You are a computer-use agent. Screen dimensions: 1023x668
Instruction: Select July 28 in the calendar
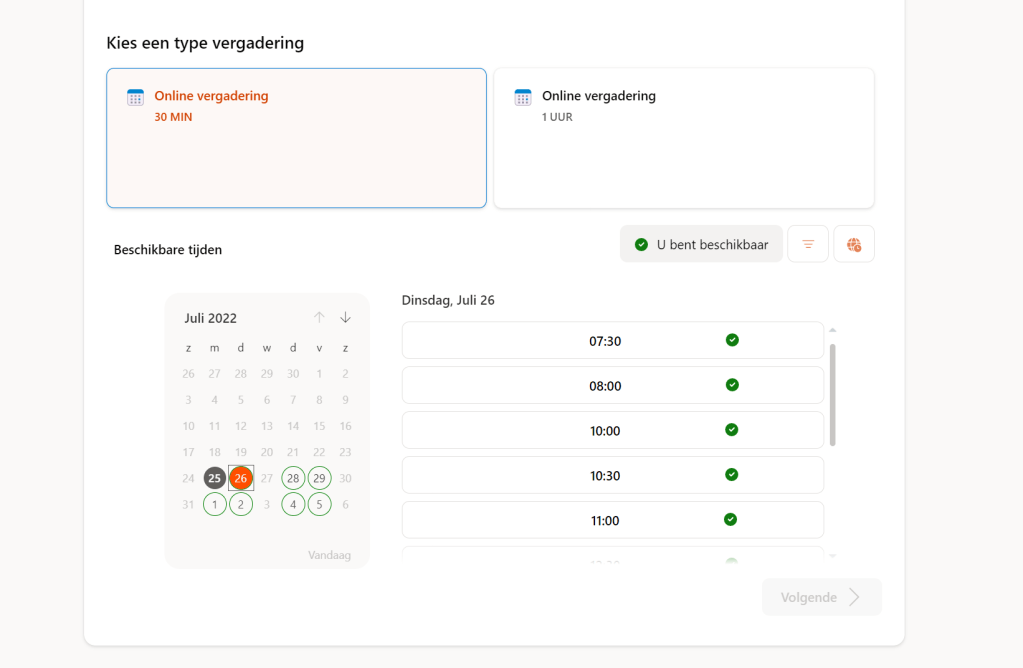point(293,478)
